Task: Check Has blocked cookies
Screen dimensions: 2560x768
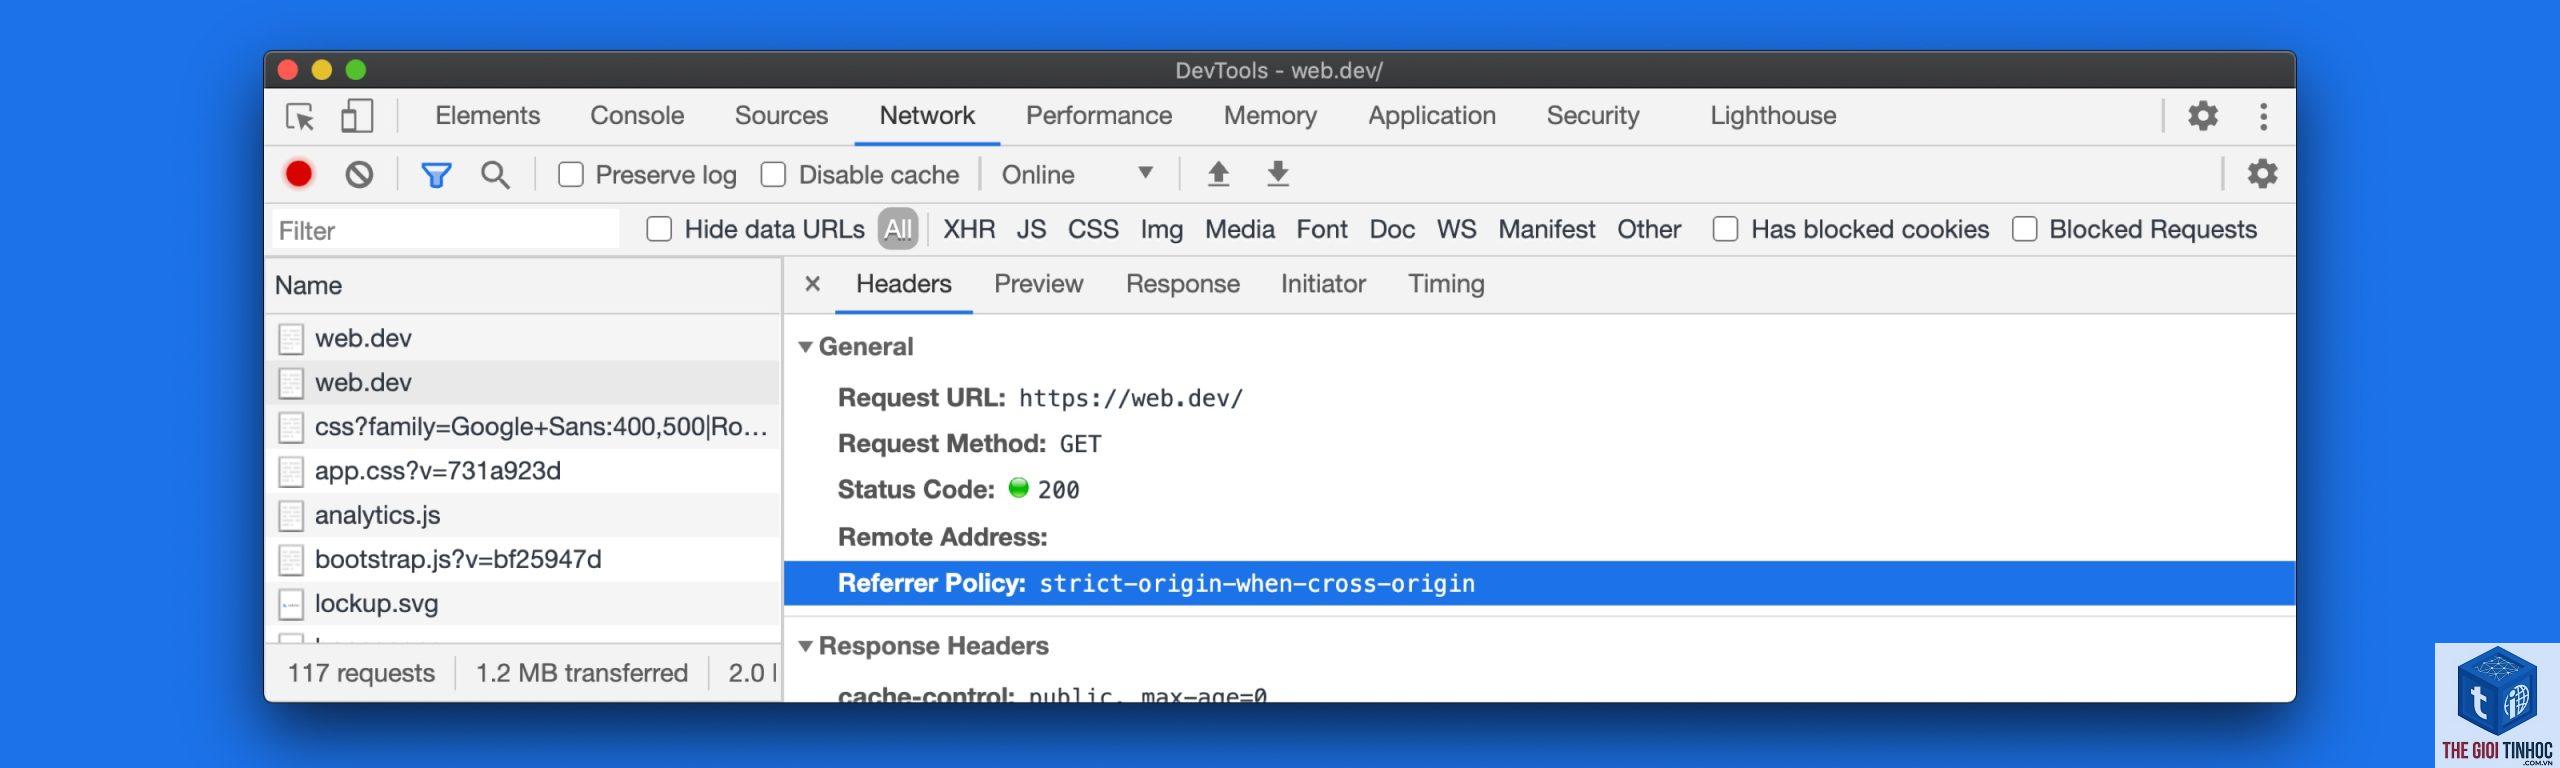Action: point(1725,229)
